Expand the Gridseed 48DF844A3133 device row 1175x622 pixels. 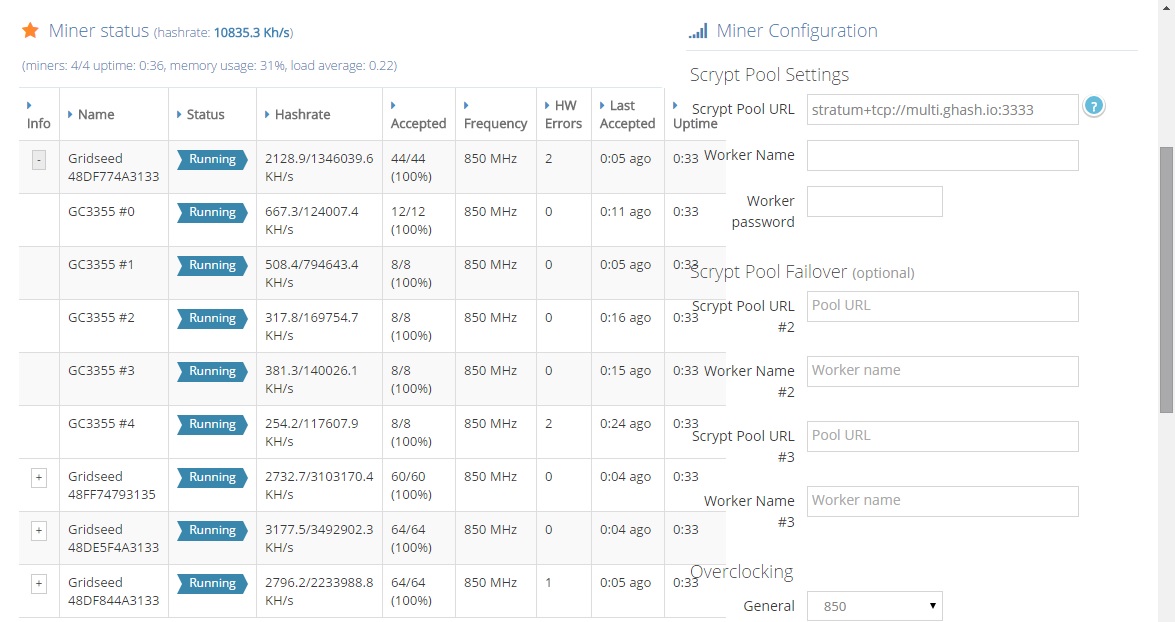(x=39, y=584)
